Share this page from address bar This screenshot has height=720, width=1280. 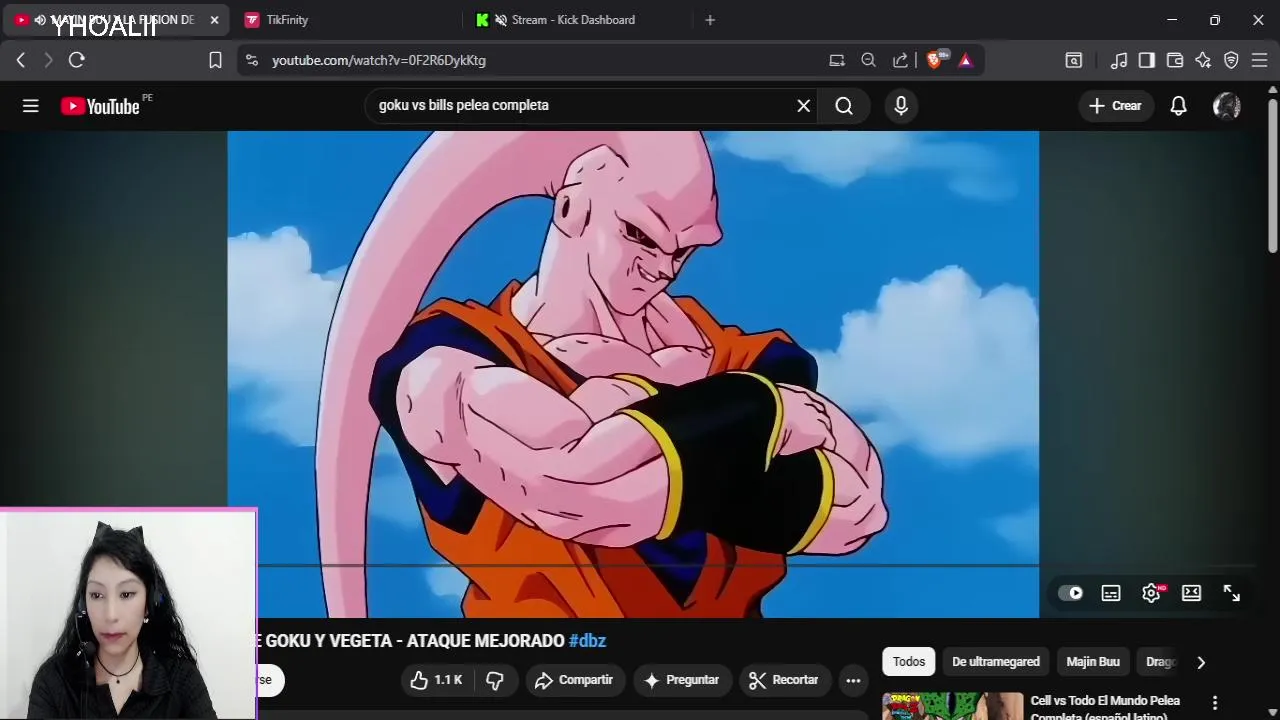[x=900, y=60]
